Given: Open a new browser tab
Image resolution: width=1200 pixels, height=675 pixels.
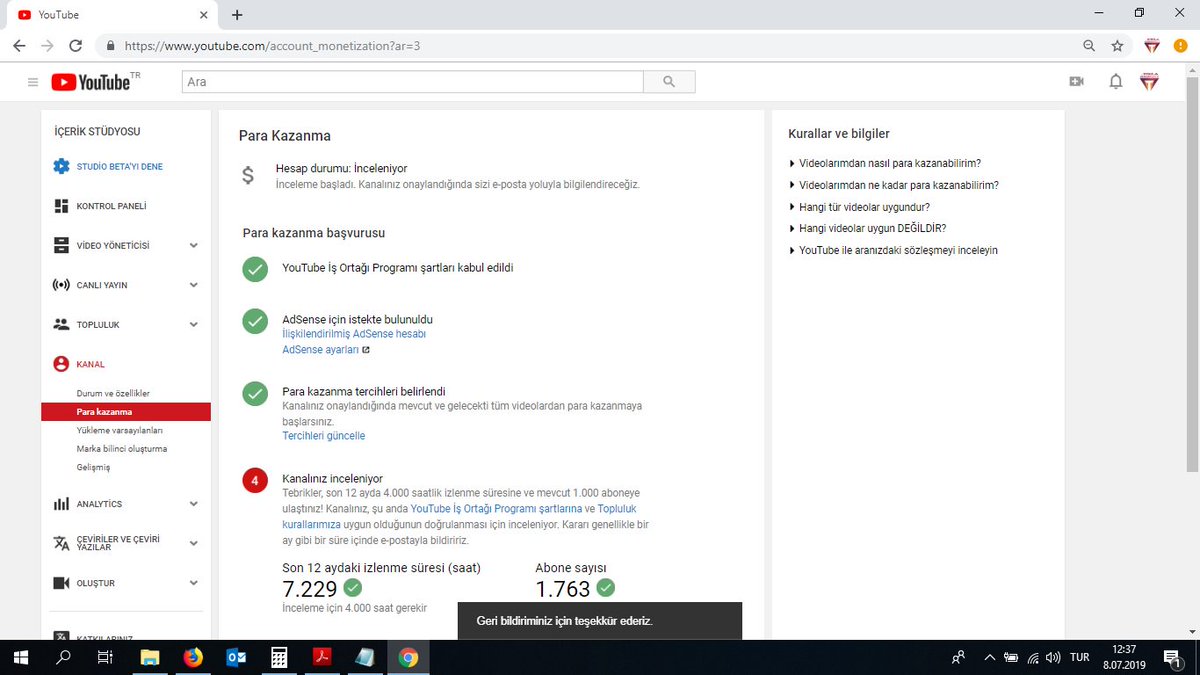Looking at the screenshot, I should click(237, 15).
